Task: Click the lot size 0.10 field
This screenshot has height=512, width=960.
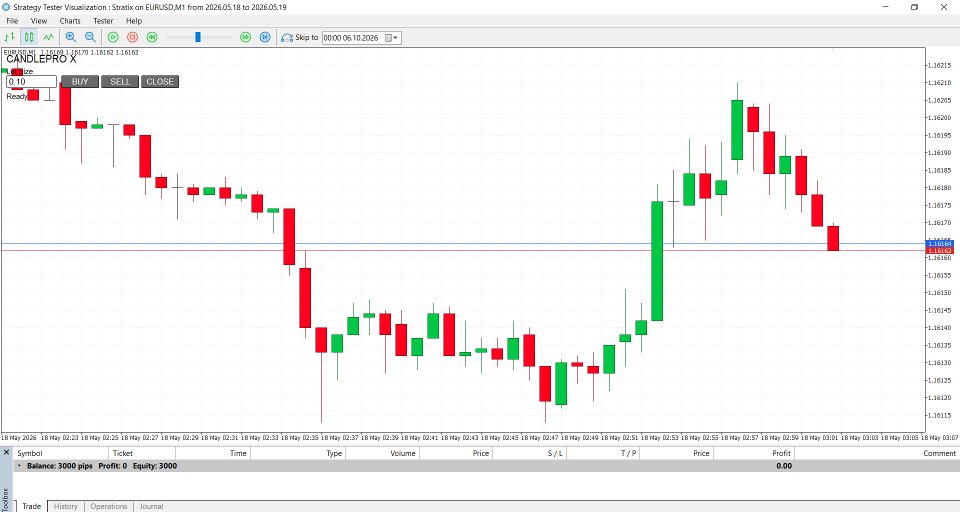Action: pyautogui.click(x=31, y=81)
